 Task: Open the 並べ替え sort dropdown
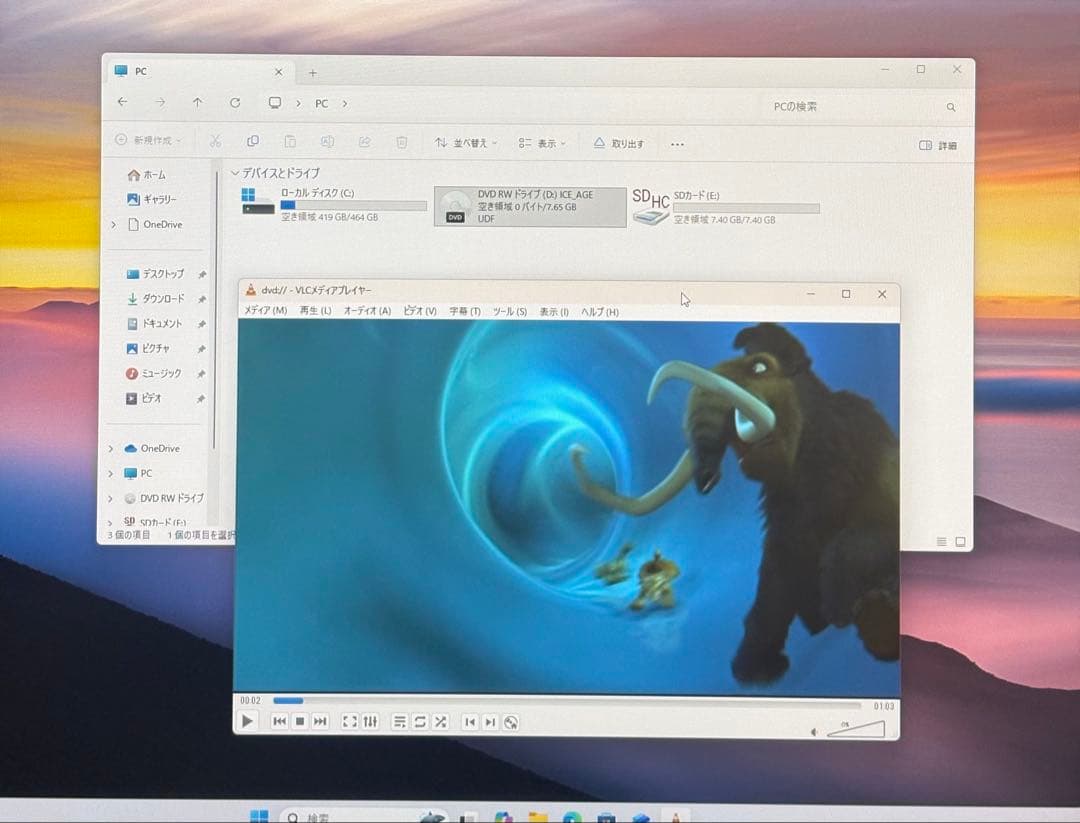(465, 143)
